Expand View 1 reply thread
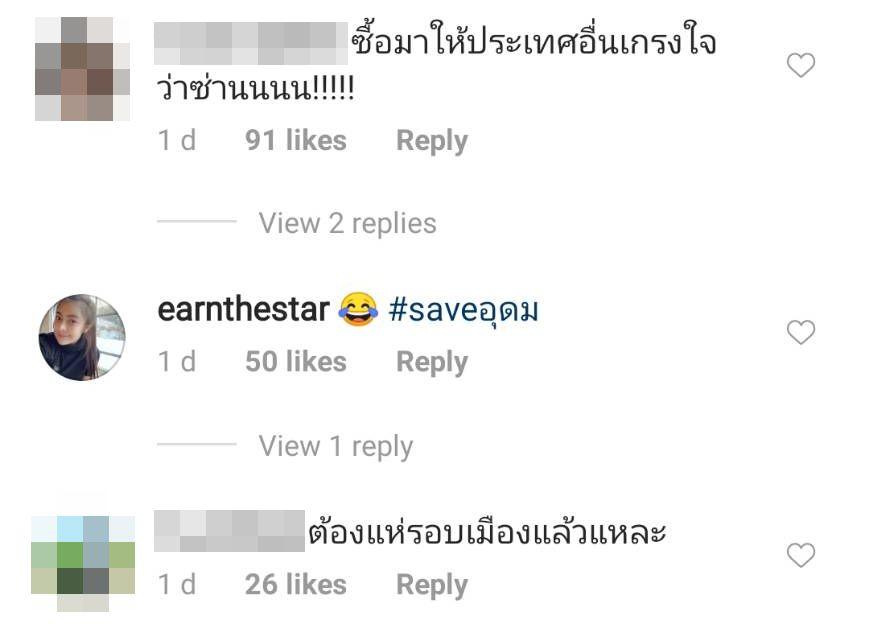This screenshot has width=869, height=637. pos(336,446)
